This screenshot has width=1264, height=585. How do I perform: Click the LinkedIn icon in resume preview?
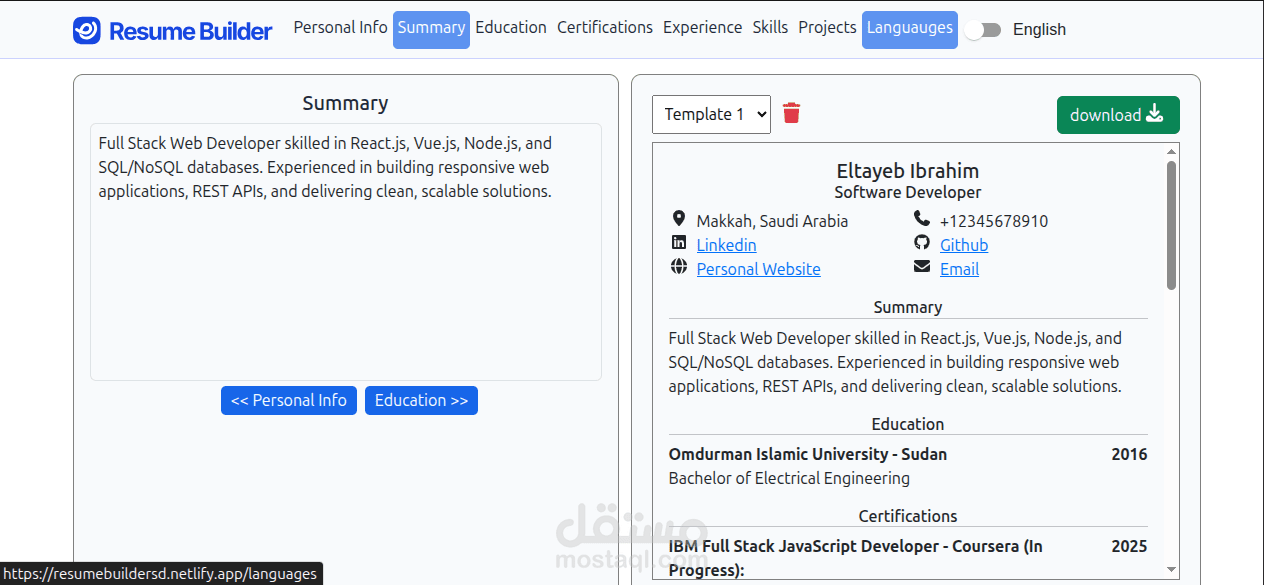tap(679, 243)
